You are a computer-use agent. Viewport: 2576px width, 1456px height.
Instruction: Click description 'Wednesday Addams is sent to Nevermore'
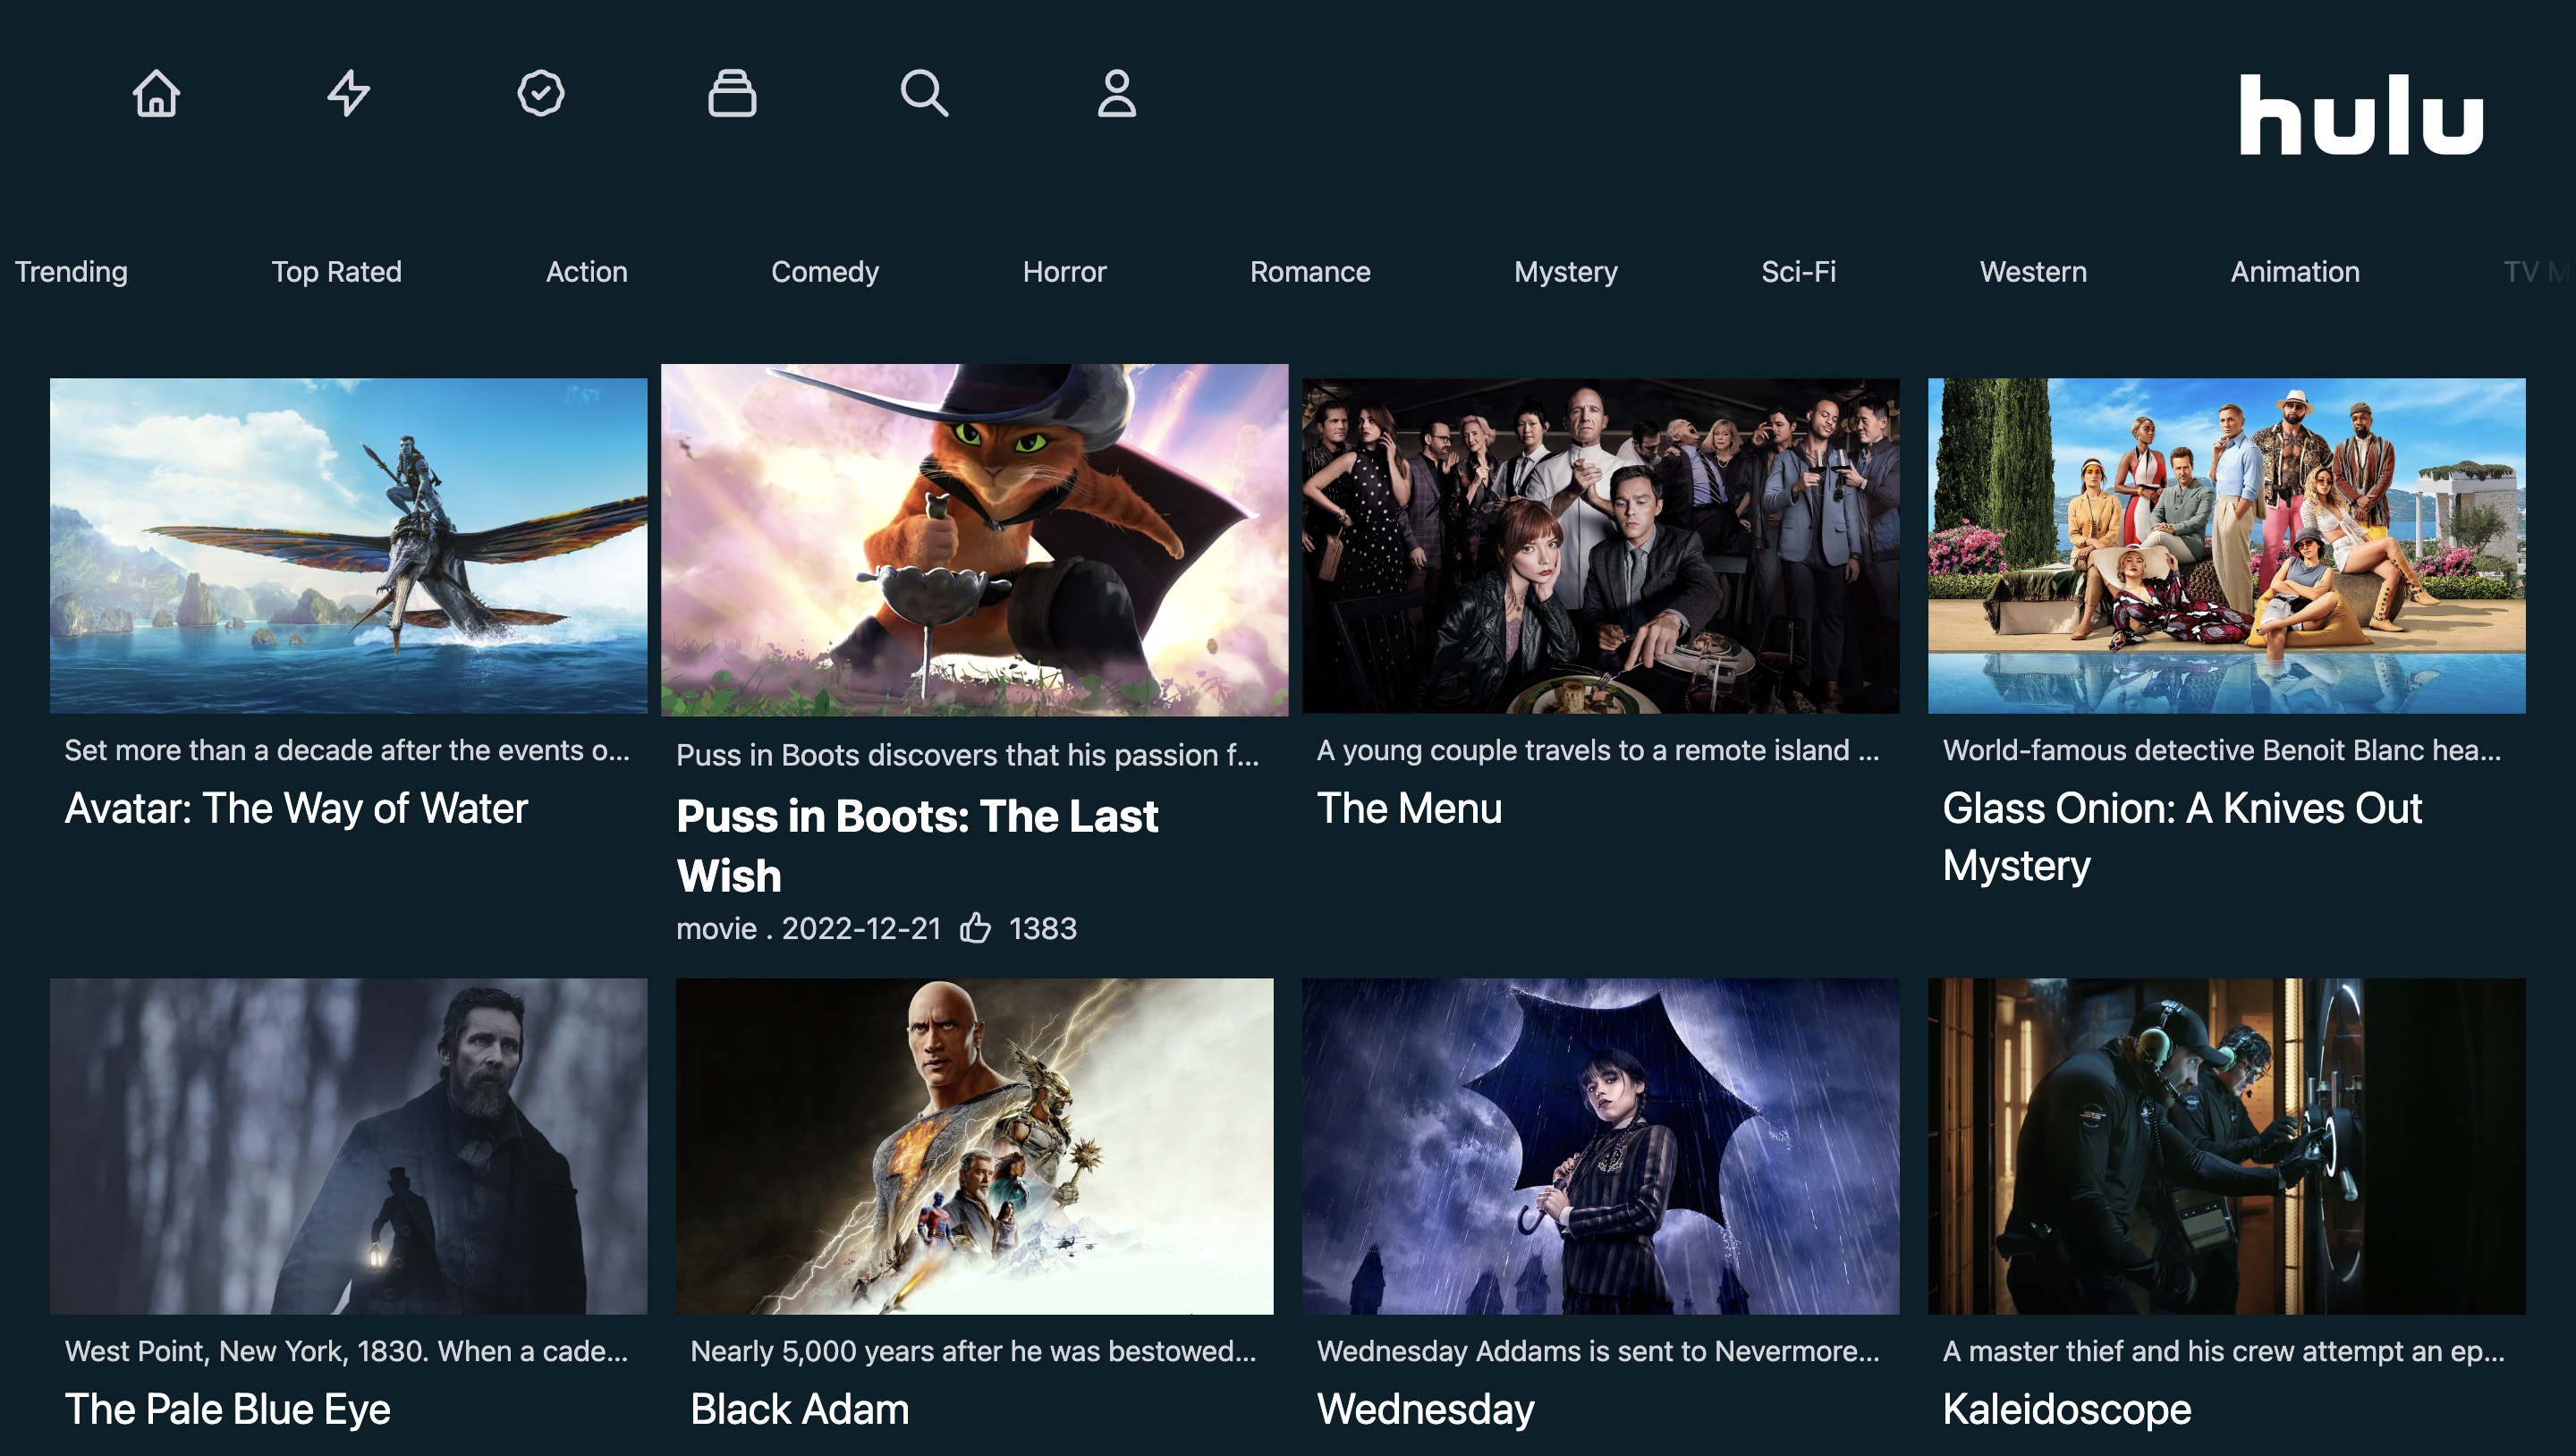tap(1598, 1351)
